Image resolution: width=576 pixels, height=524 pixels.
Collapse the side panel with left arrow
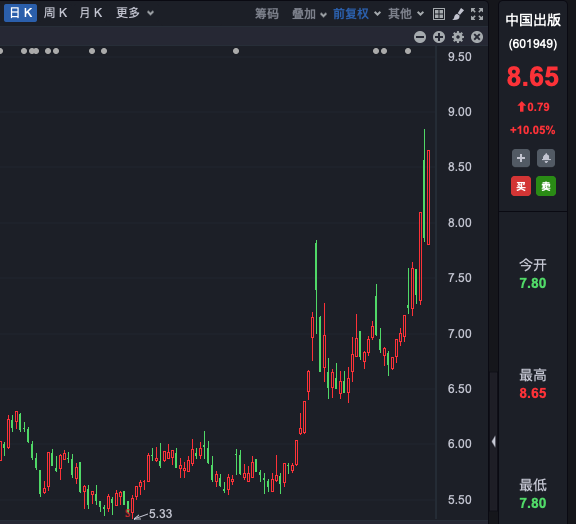tap(494, 441)
